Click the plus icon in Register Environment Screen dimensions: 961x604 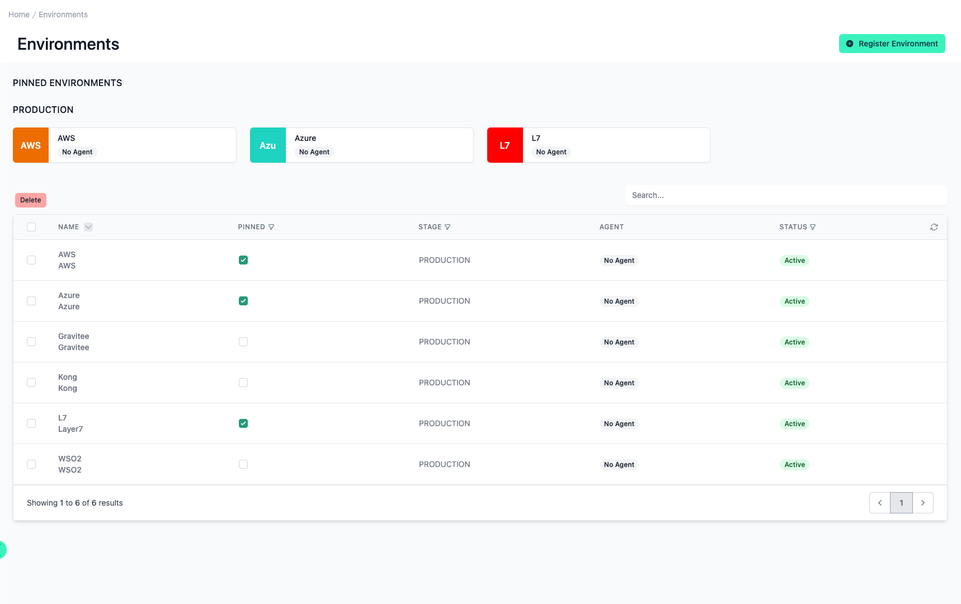pyautogui.click(x=850, y=43)
